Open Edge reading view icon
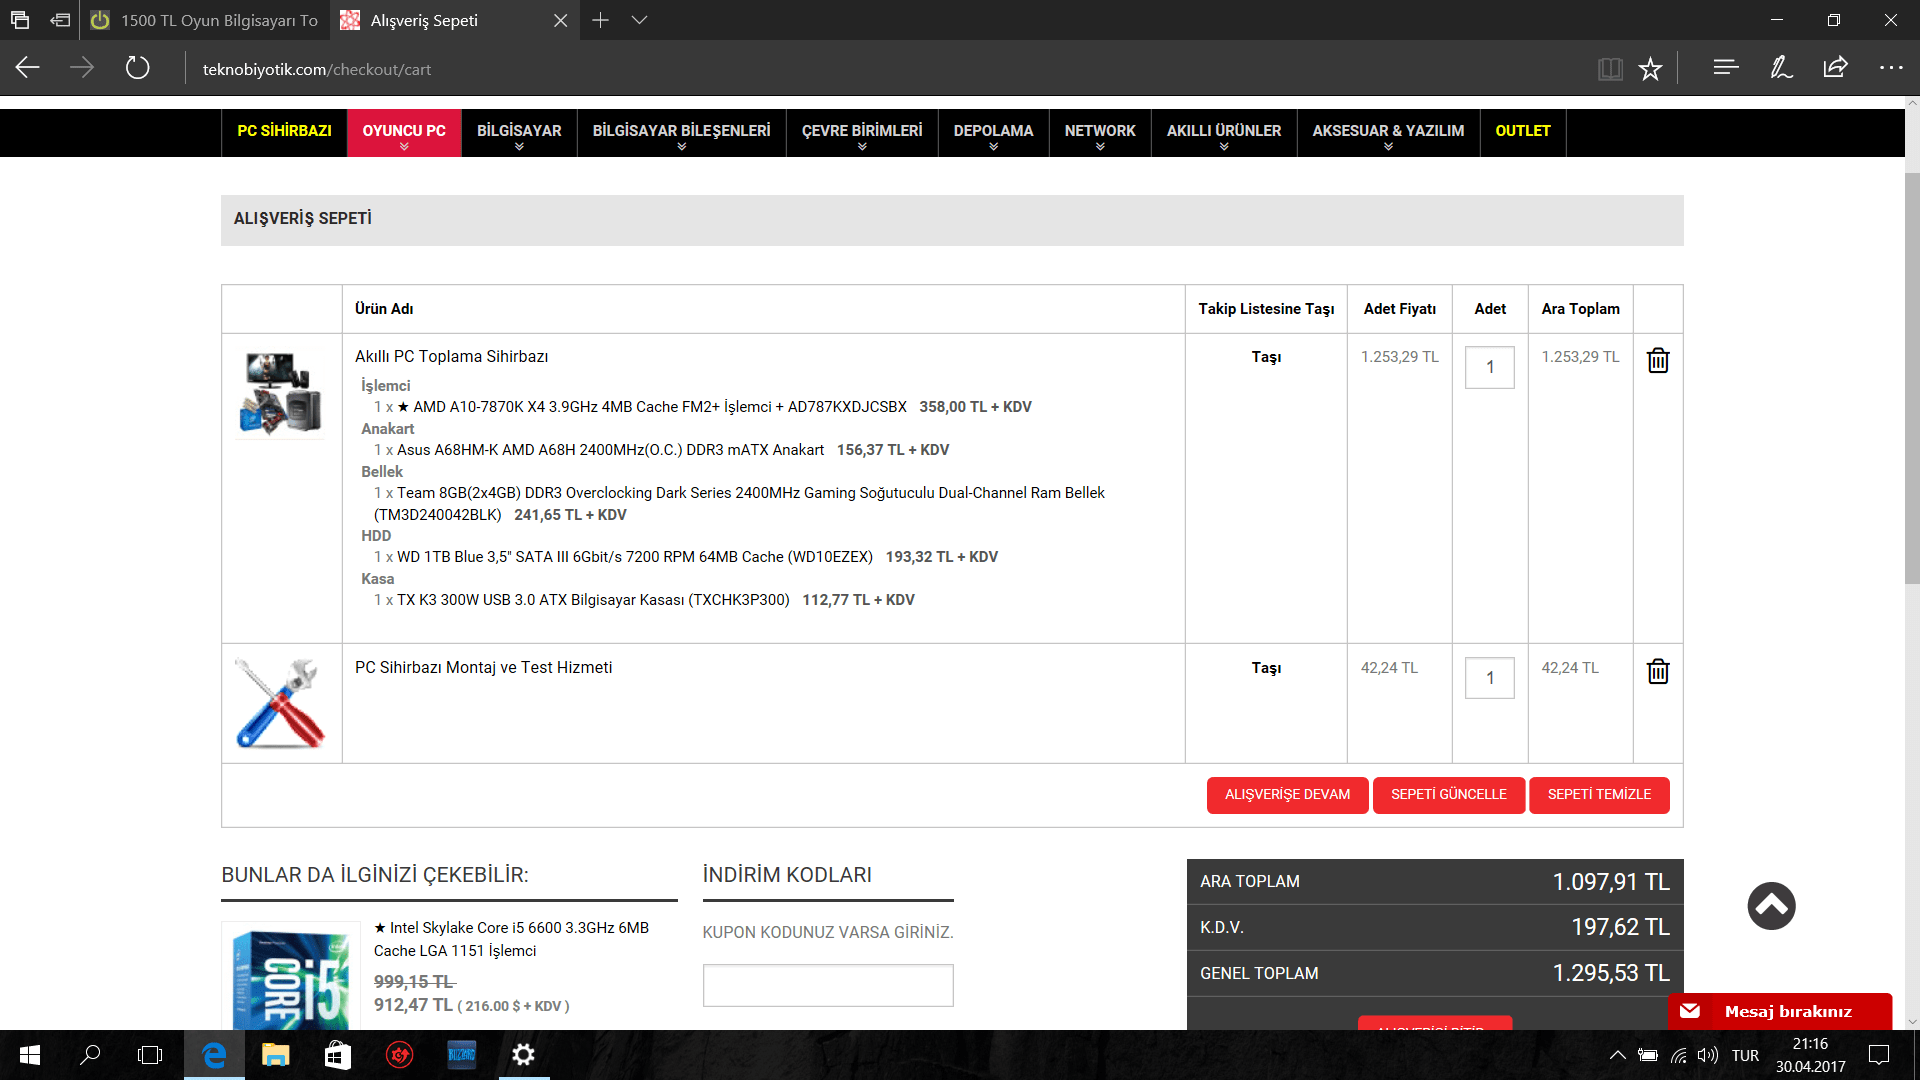 (x=1610, y=69)
